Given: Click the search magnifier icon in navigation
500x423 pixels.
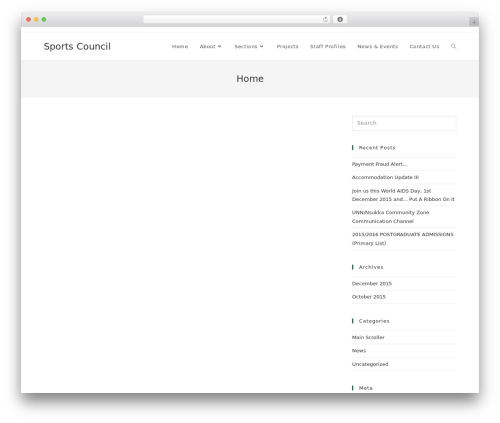Looking at the screenshot, I should coord(453,46).
